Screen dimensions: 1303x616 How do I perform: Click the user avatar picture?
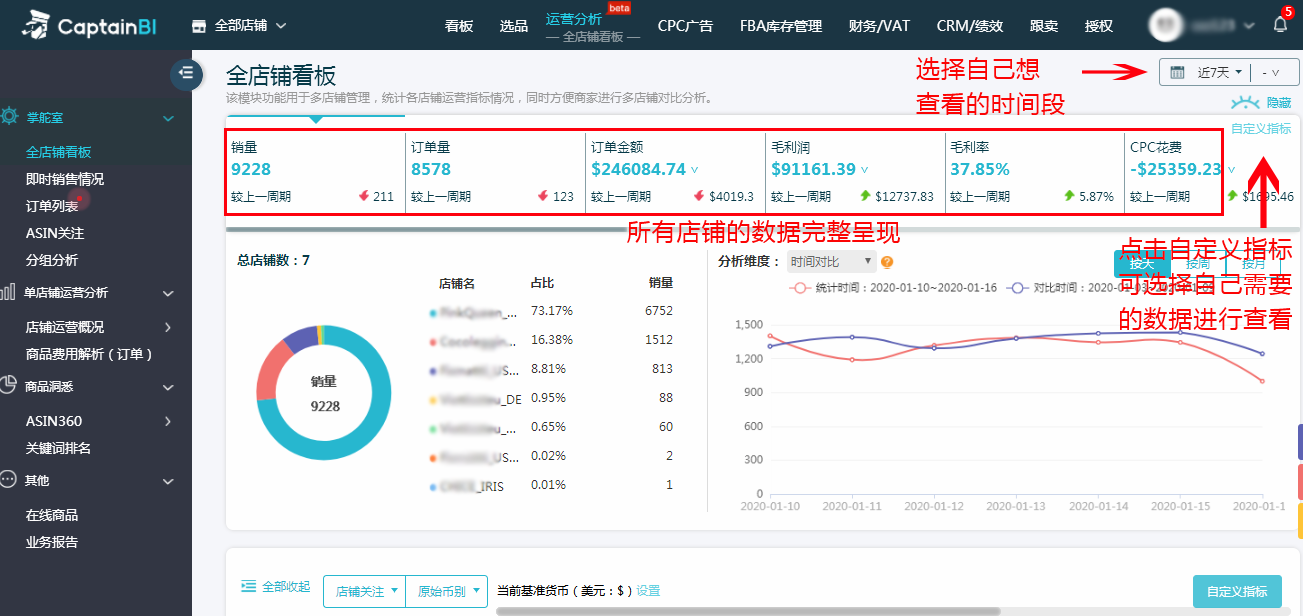pyautogui.click(x=1166, y=25)
